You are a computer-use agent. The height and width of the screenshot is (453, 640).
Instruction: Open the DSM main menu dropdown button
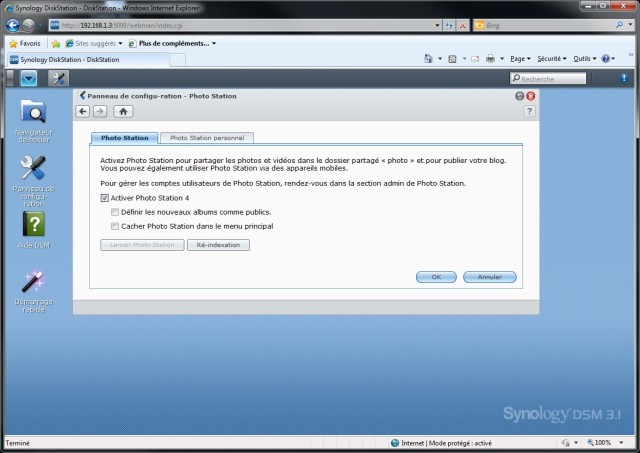point(29,78)
